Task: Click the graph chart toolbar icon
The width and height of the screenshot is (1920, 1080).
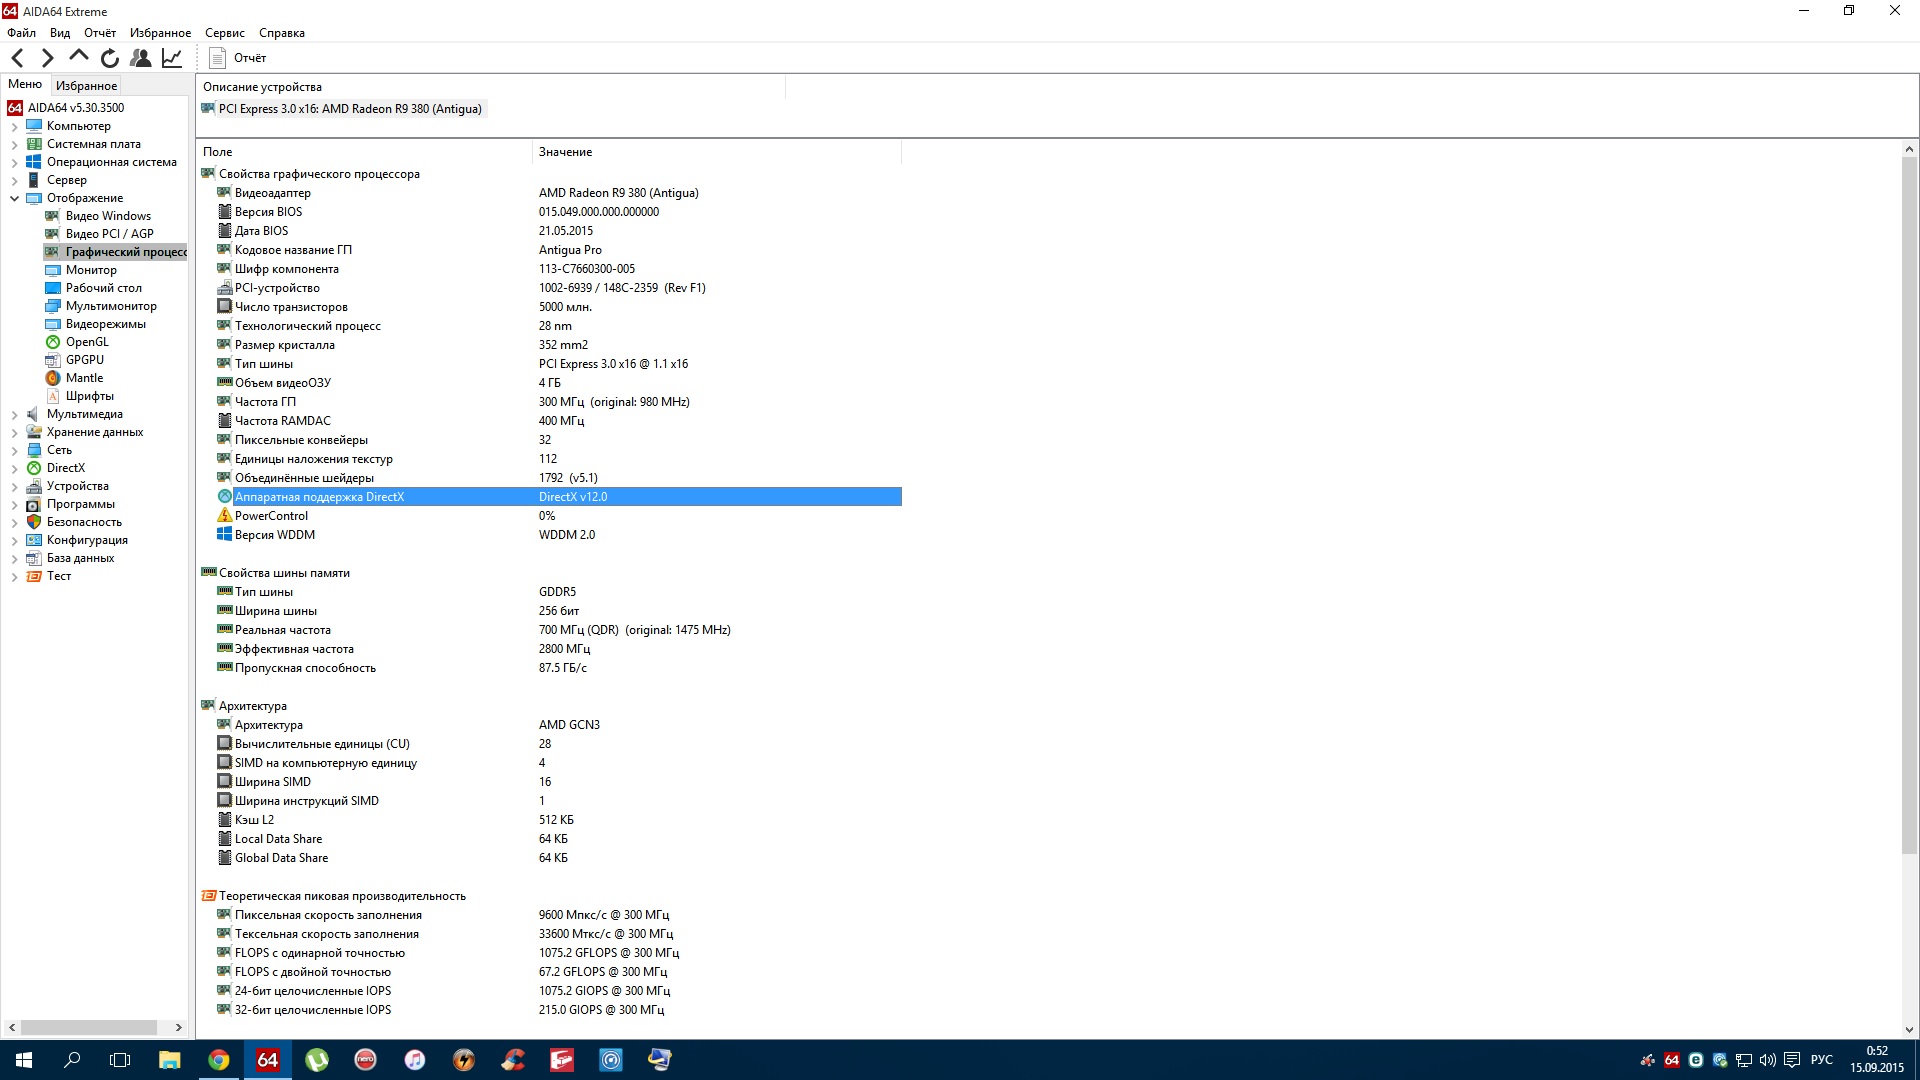Action: (x=172, y=58)
